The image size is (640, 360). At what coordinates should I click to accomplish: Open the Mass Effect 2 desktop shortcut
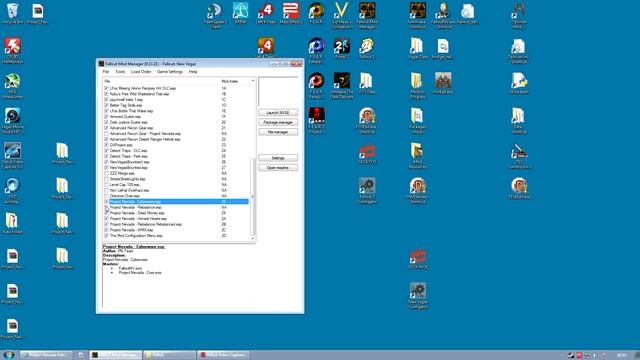tap(291, 13)
